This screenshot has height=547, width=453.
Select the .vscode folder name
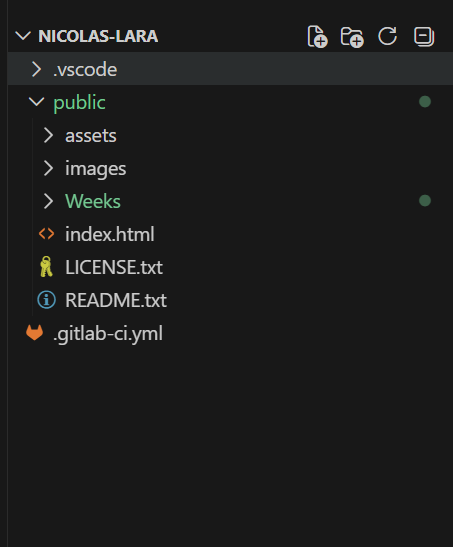(x=85, y=69)
